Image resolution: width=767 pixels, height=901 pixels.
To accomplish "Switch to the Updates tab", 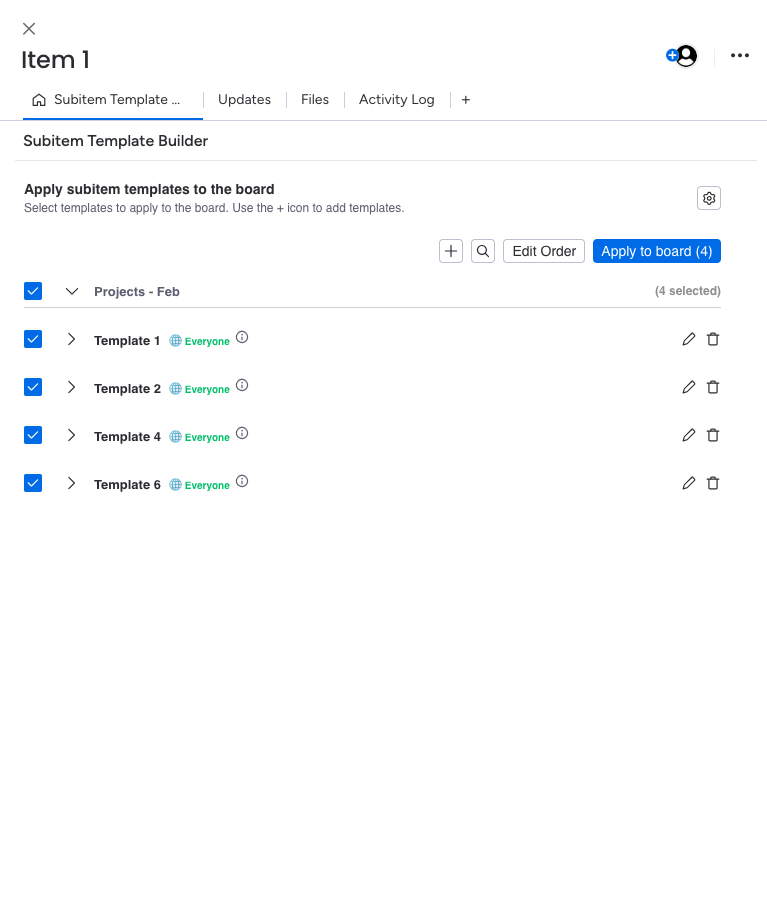I will (244, 100).
